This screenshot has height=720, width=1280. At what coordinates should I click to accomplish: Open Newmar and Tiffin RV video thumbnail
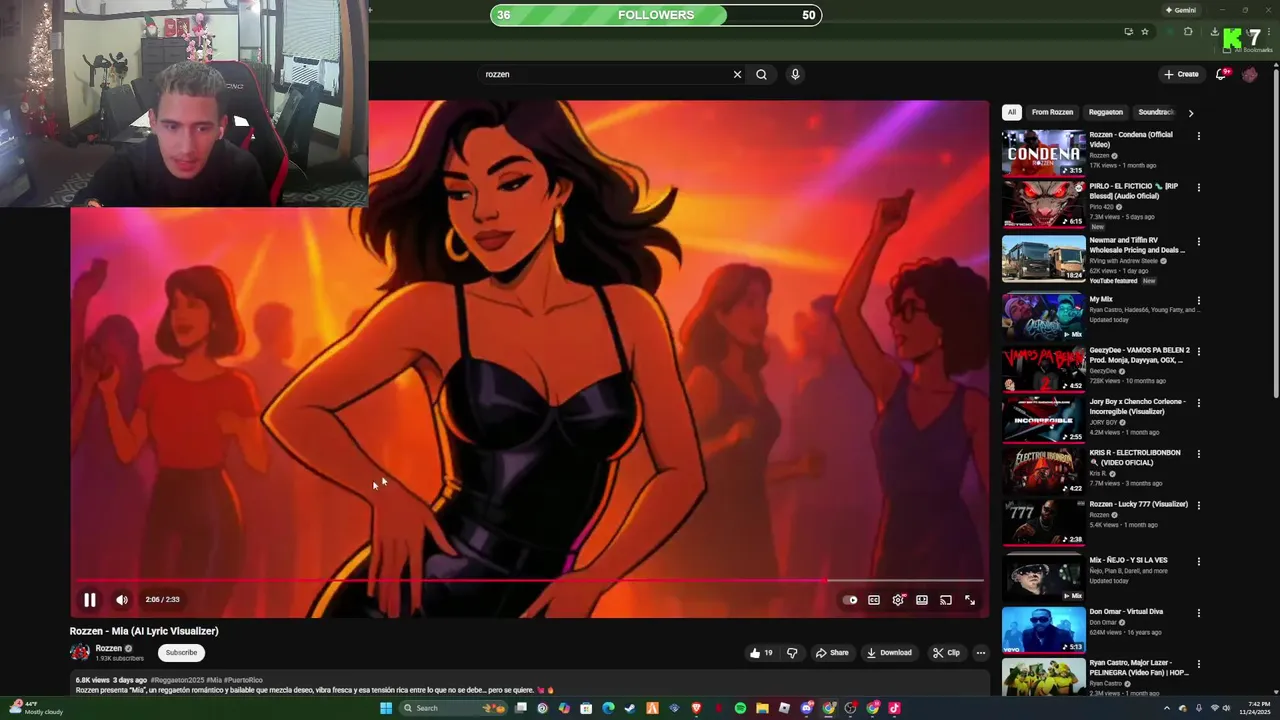(x=1043, y=258)
